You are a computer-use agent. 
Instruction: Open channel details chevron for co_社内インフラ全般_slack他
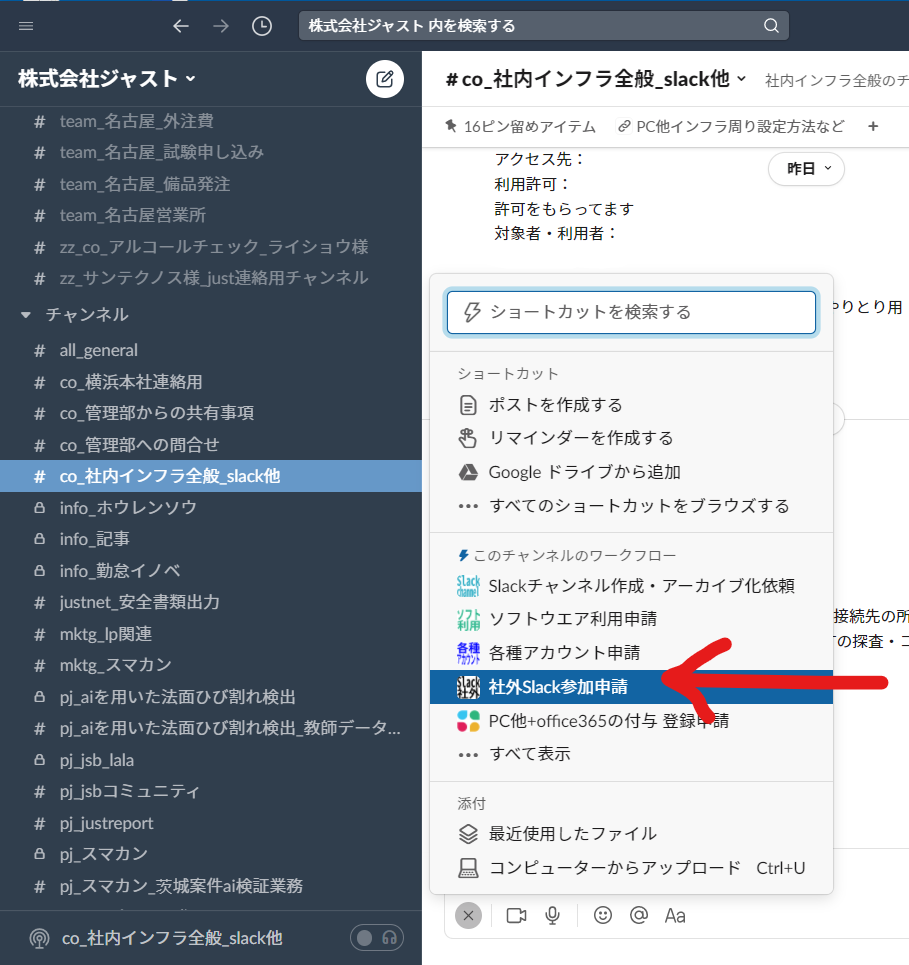tap(742, 79)
